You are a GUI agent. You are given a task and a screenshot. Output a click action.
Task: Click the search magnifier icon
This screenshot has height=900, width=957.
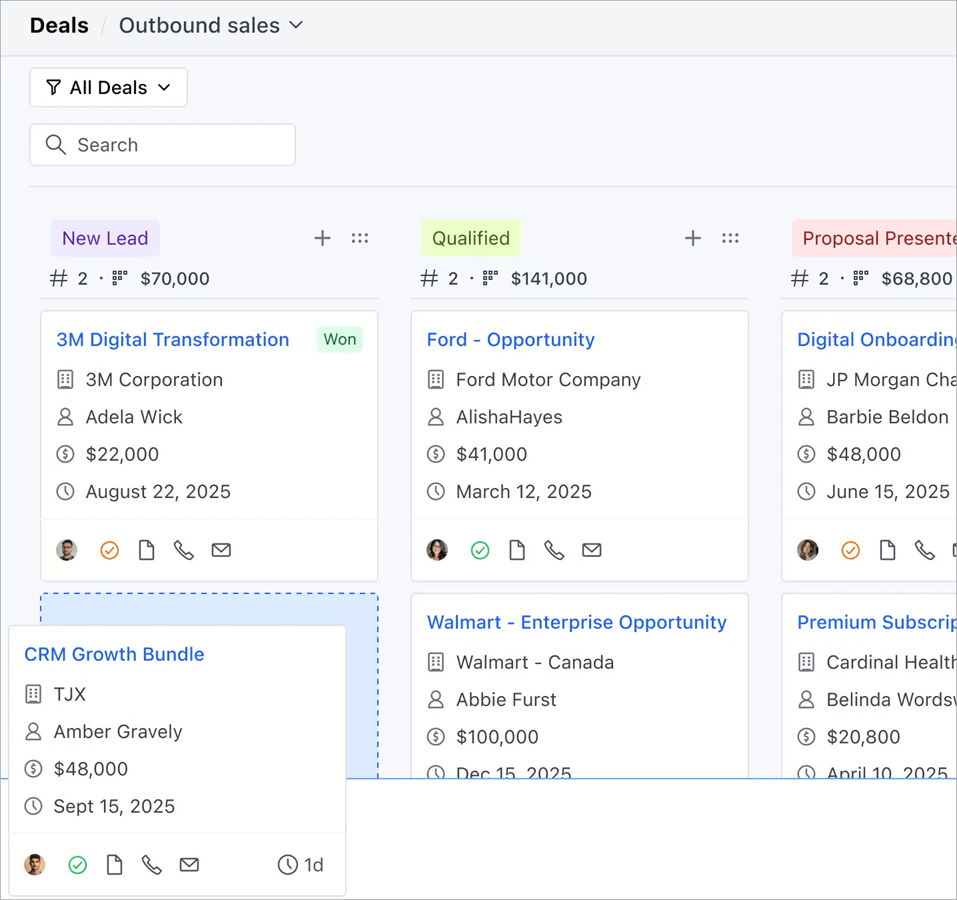(x=56, y=145)
